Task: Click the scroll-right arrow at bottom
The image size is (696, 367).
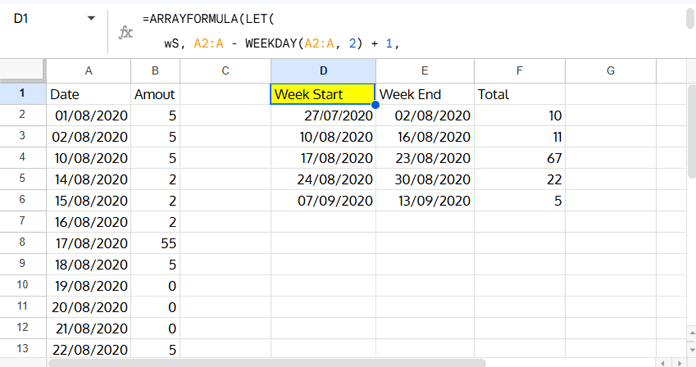Action: [x=679, y=363]
